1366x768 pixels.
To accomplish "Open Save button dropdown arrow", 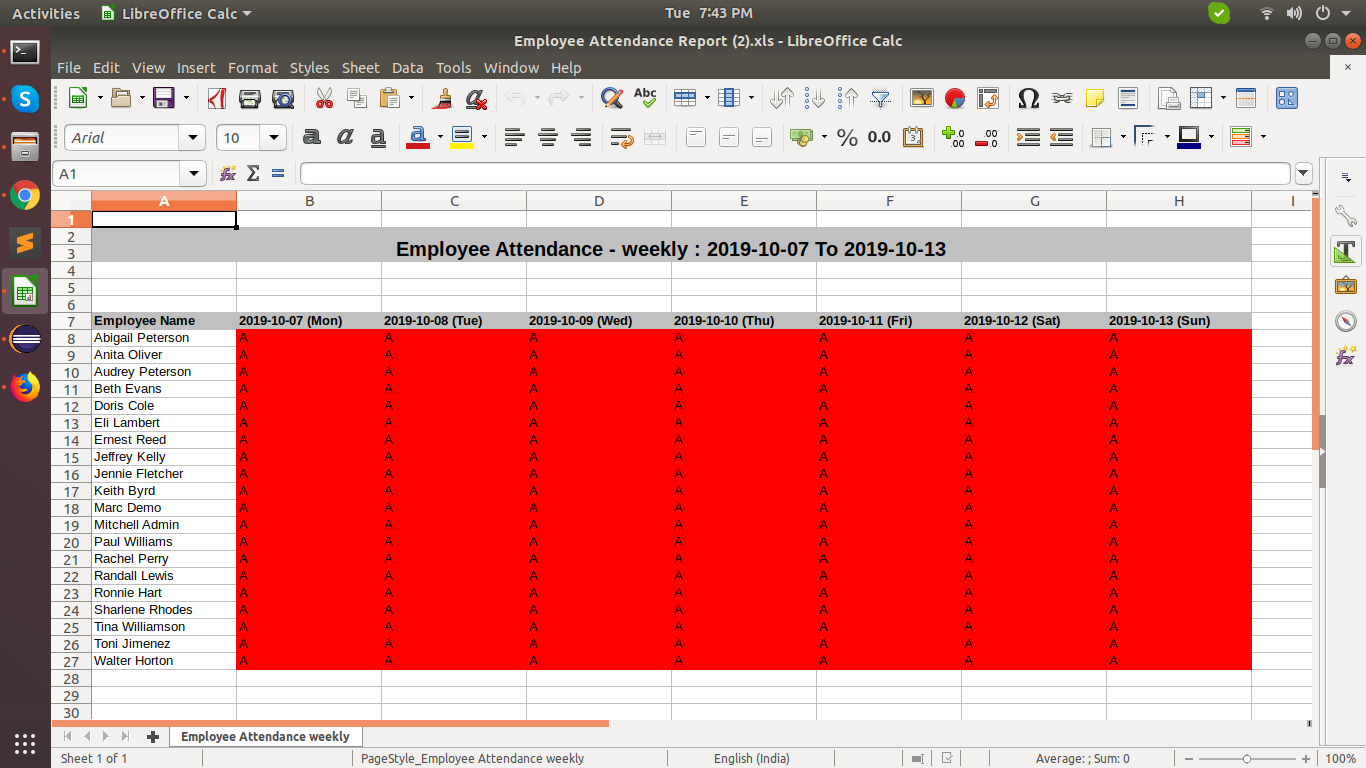I will [186, 98].
